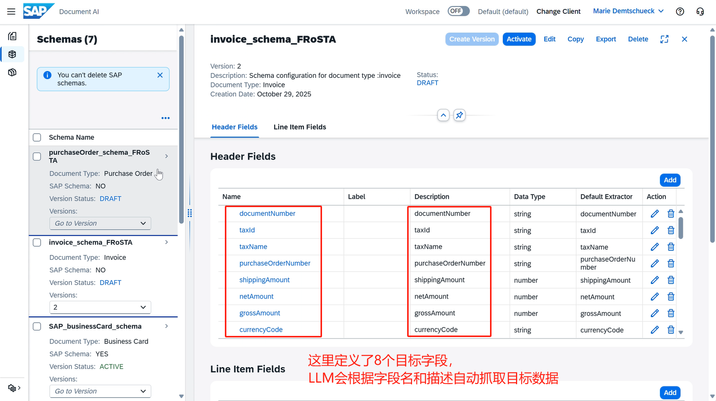This screenshot has width=716, height=401.
Task: Edit the documentNumber field row
Action: pyautogui.click(x=654, y=214)
